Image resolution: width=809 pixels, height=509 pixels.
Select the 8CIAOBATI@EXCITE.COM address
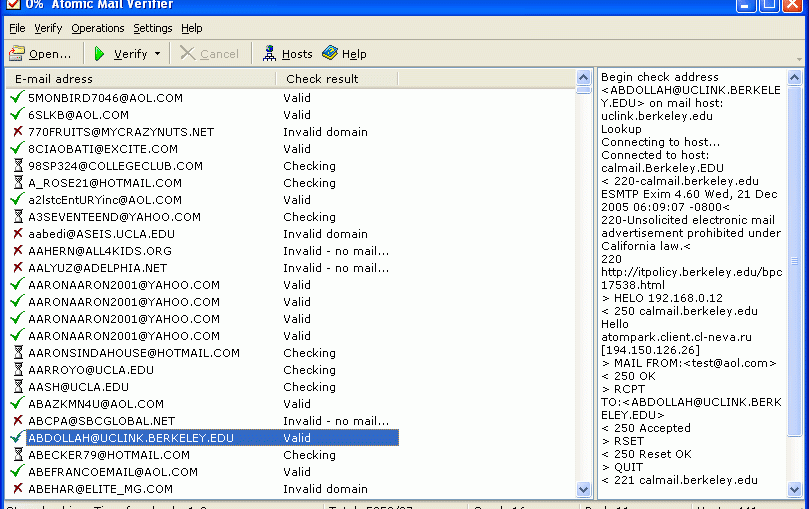tap(103, 149)
